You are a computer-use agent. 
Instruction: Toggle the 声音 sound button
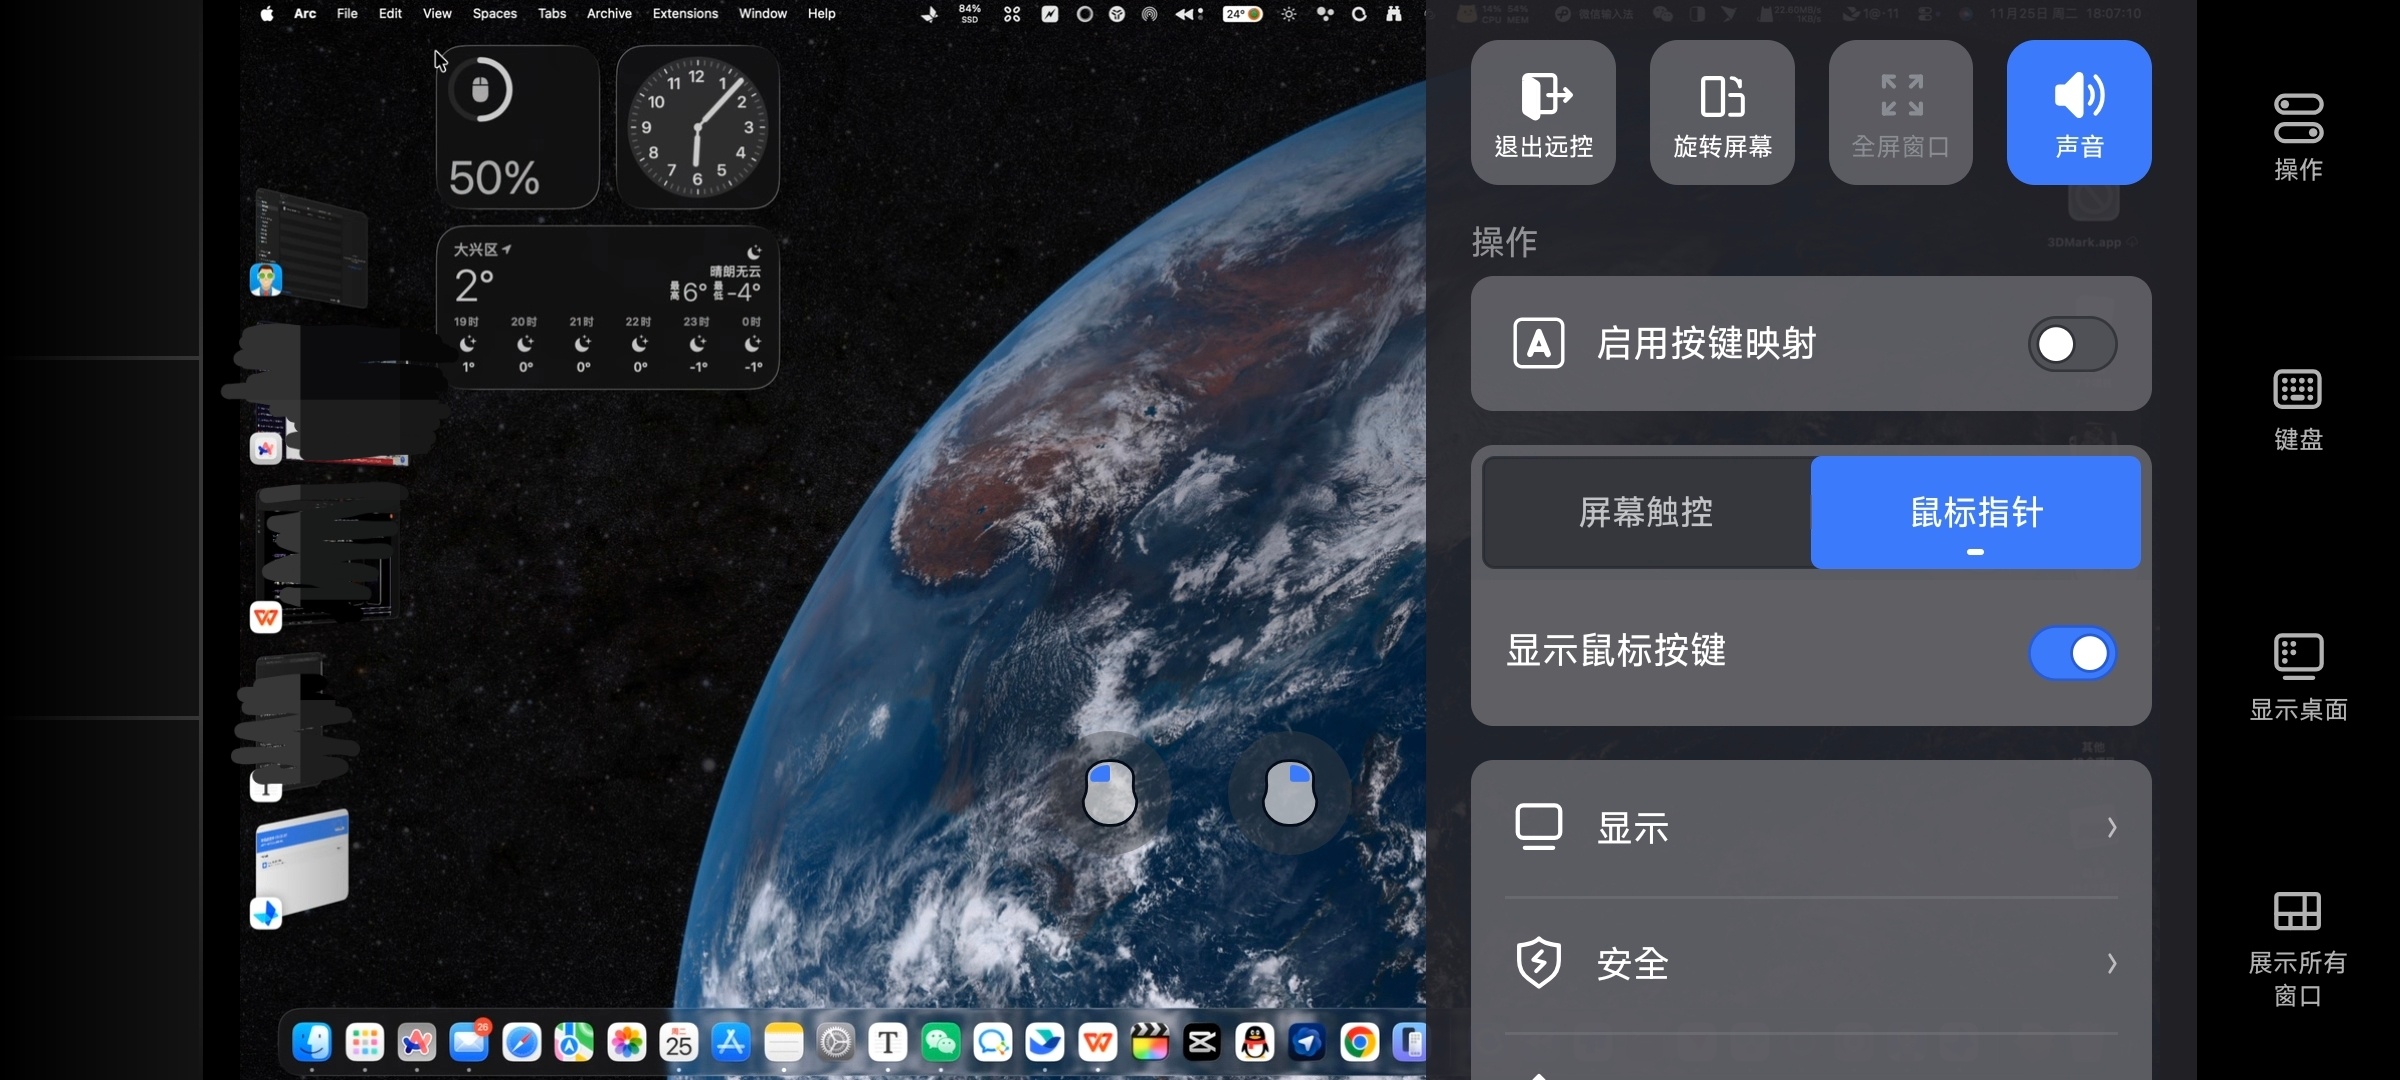2079,112
